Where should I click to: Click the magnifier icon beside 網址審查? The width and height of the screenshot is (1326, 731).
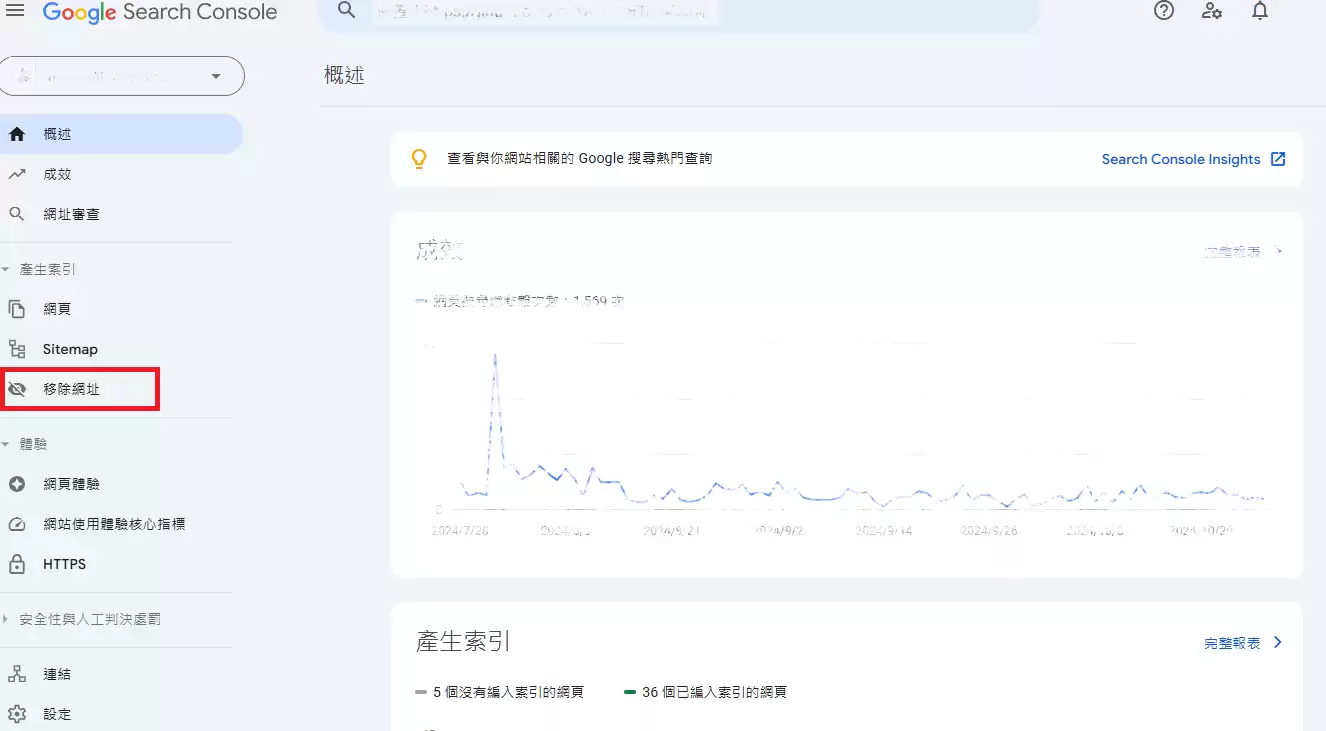click(x=17, y=214)
